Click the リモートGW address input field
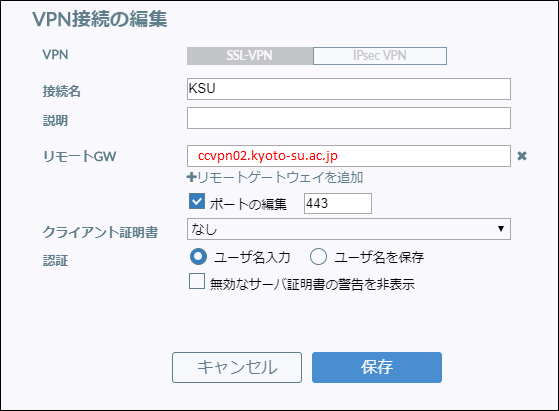This screenshot has height=411, width=559. [x=349, y=156]
